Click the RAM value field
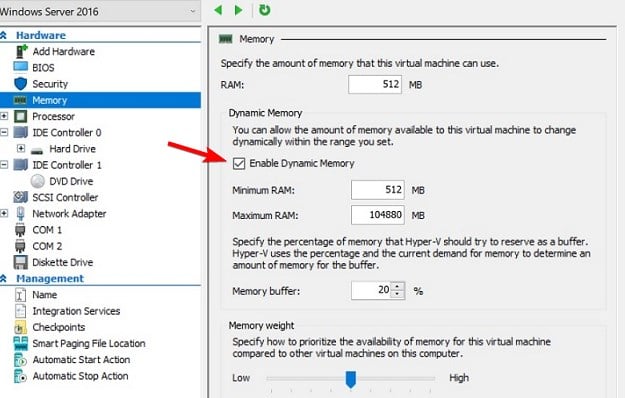This screenshot has height=398, width=625. 375,84
